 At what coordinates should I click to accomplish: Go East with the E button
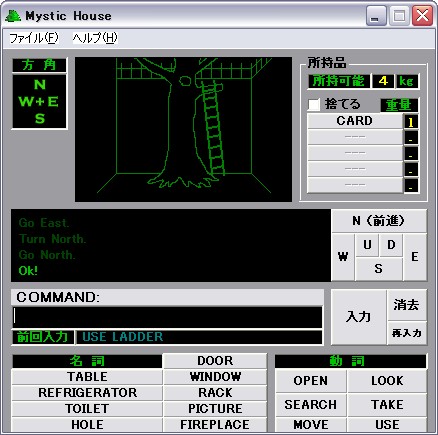(x=415, y=257)
